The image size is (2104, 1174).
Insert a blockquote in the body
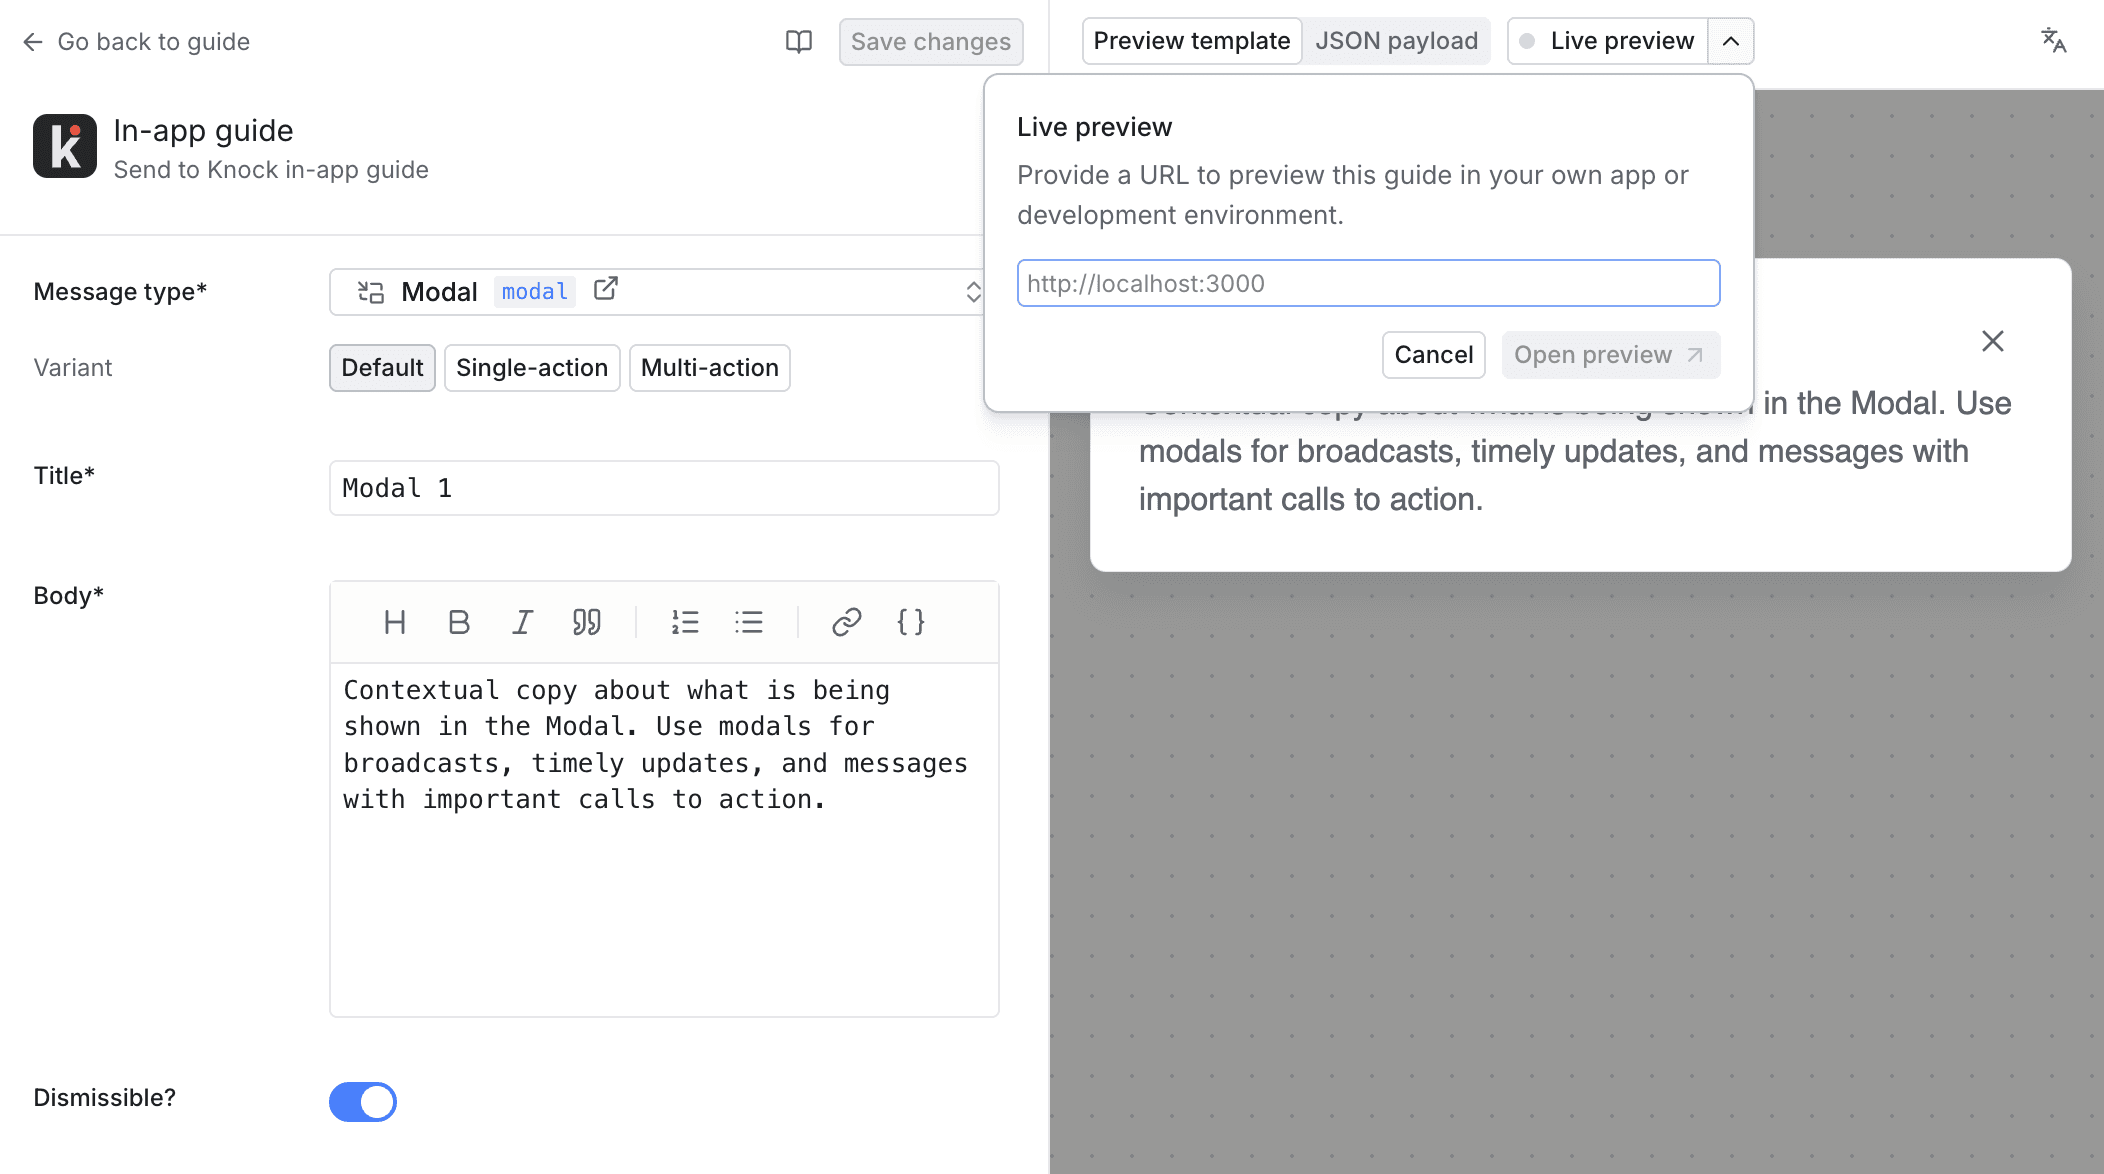pos(587,622)
